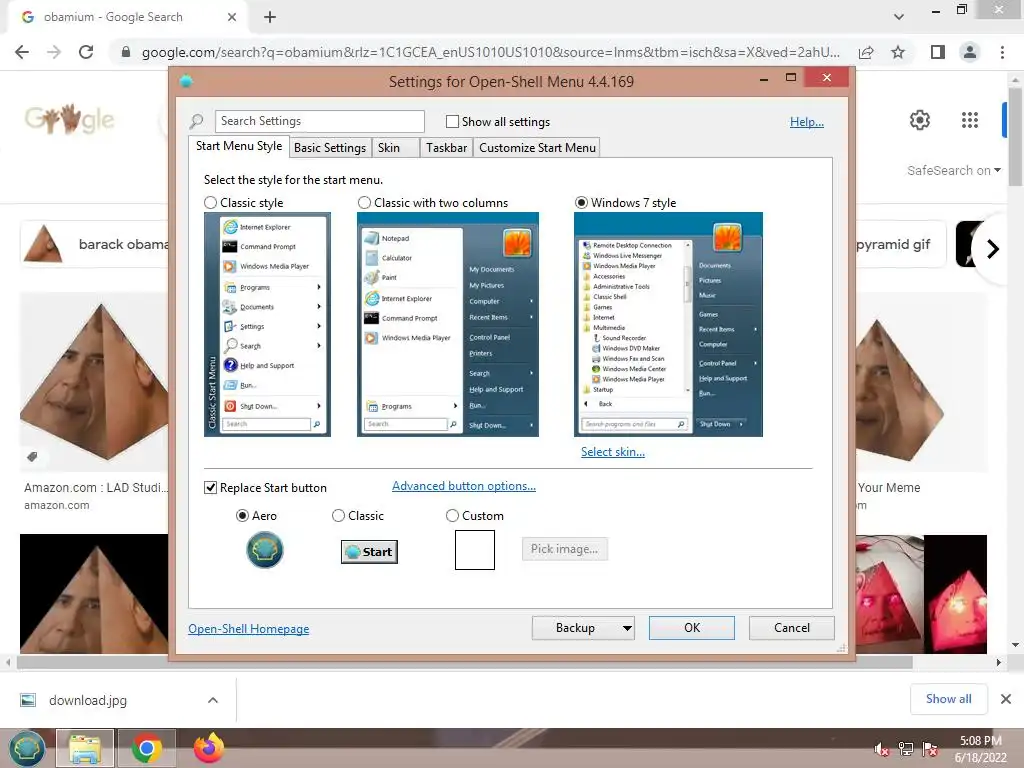Click the barack obama suggestion chip
The height and width of the screenshot is (768, 1024).
(94, 244)
